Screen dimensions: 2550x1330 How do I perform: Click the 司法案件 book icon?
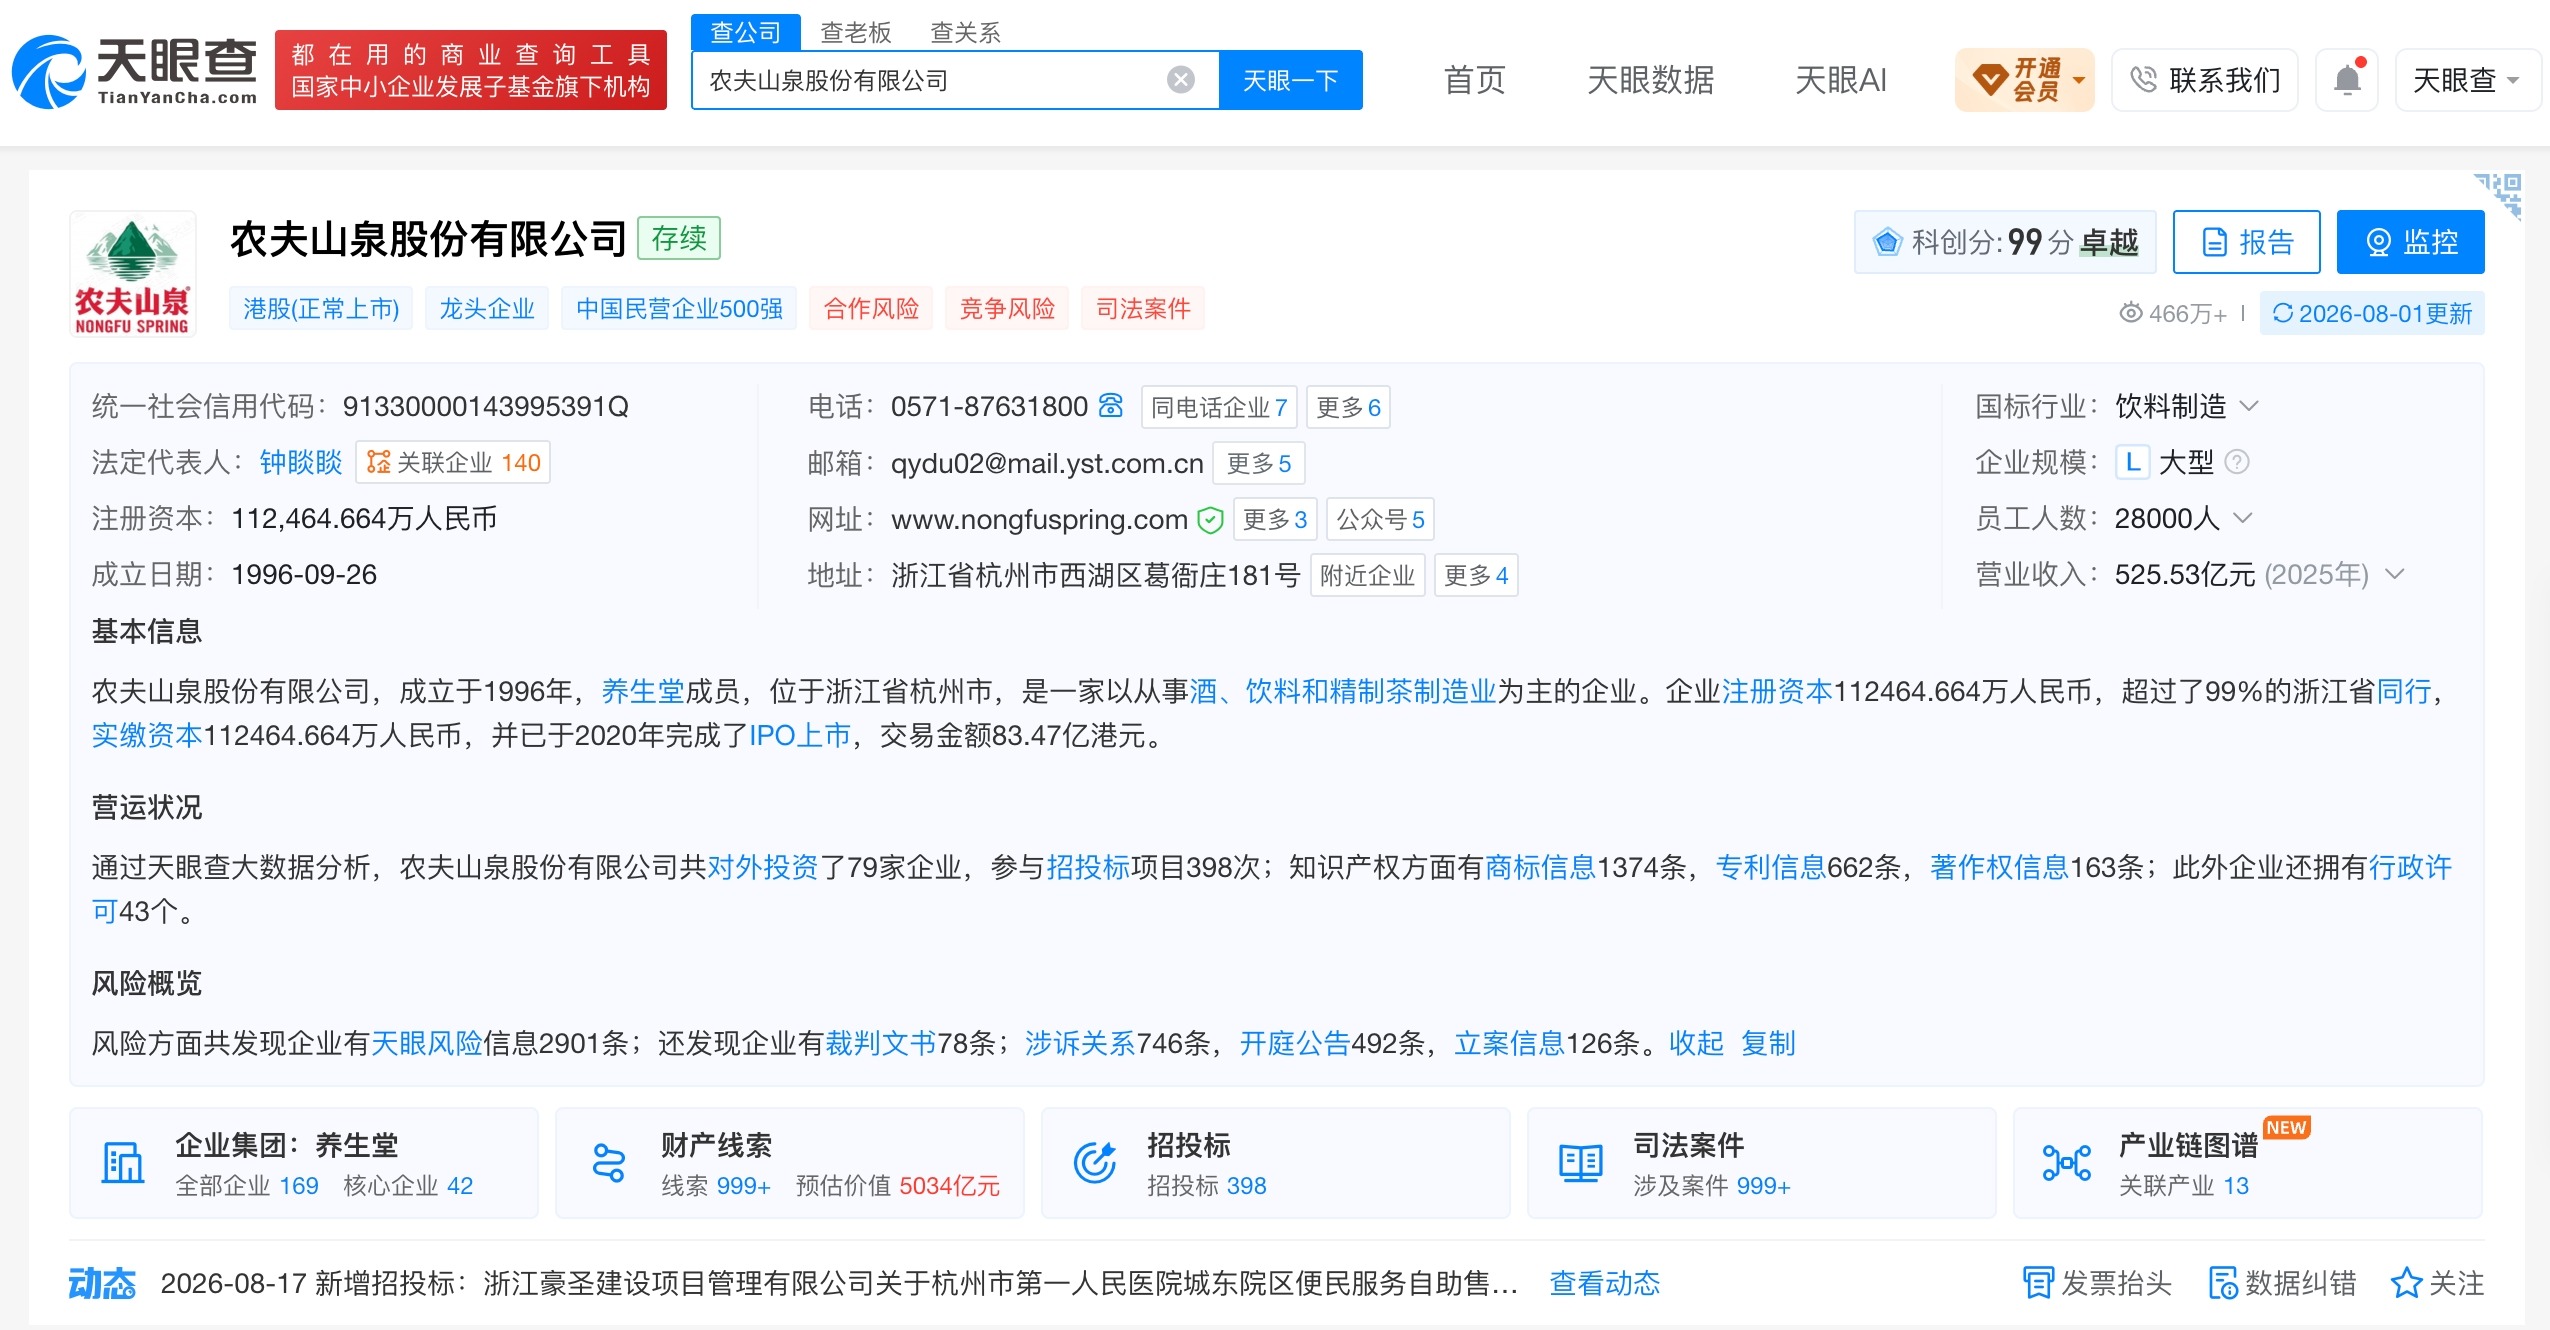click(1581, 1163)
